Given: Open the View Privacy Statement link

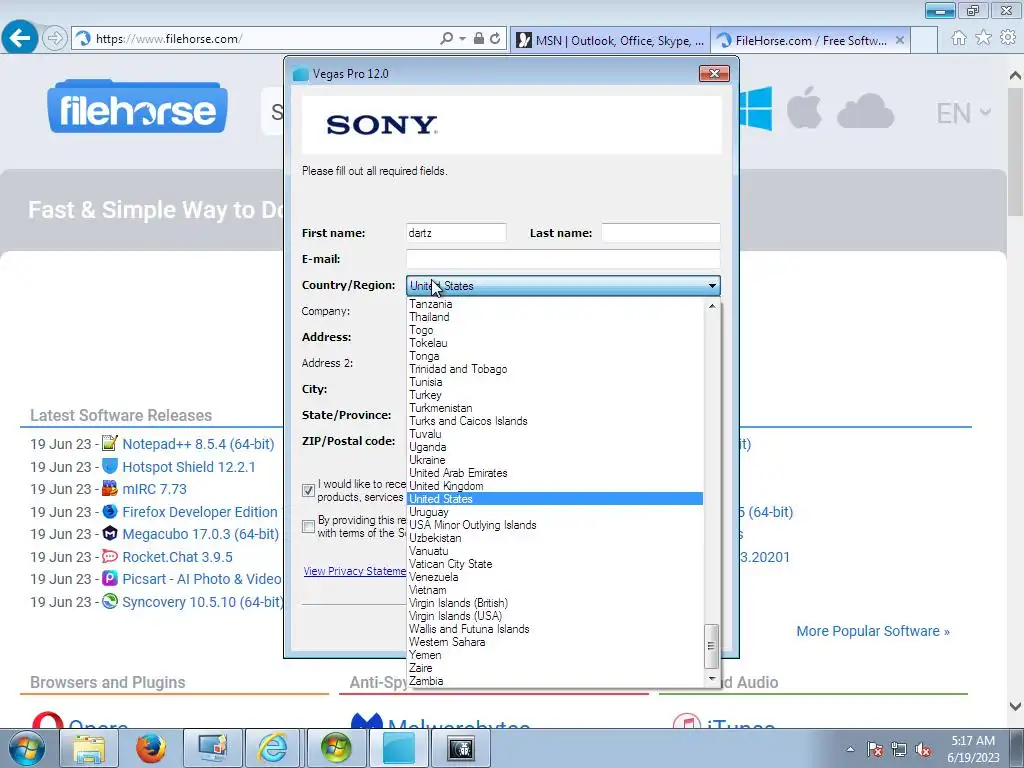Looking at the screenshot, I should [x=355, y=571].
